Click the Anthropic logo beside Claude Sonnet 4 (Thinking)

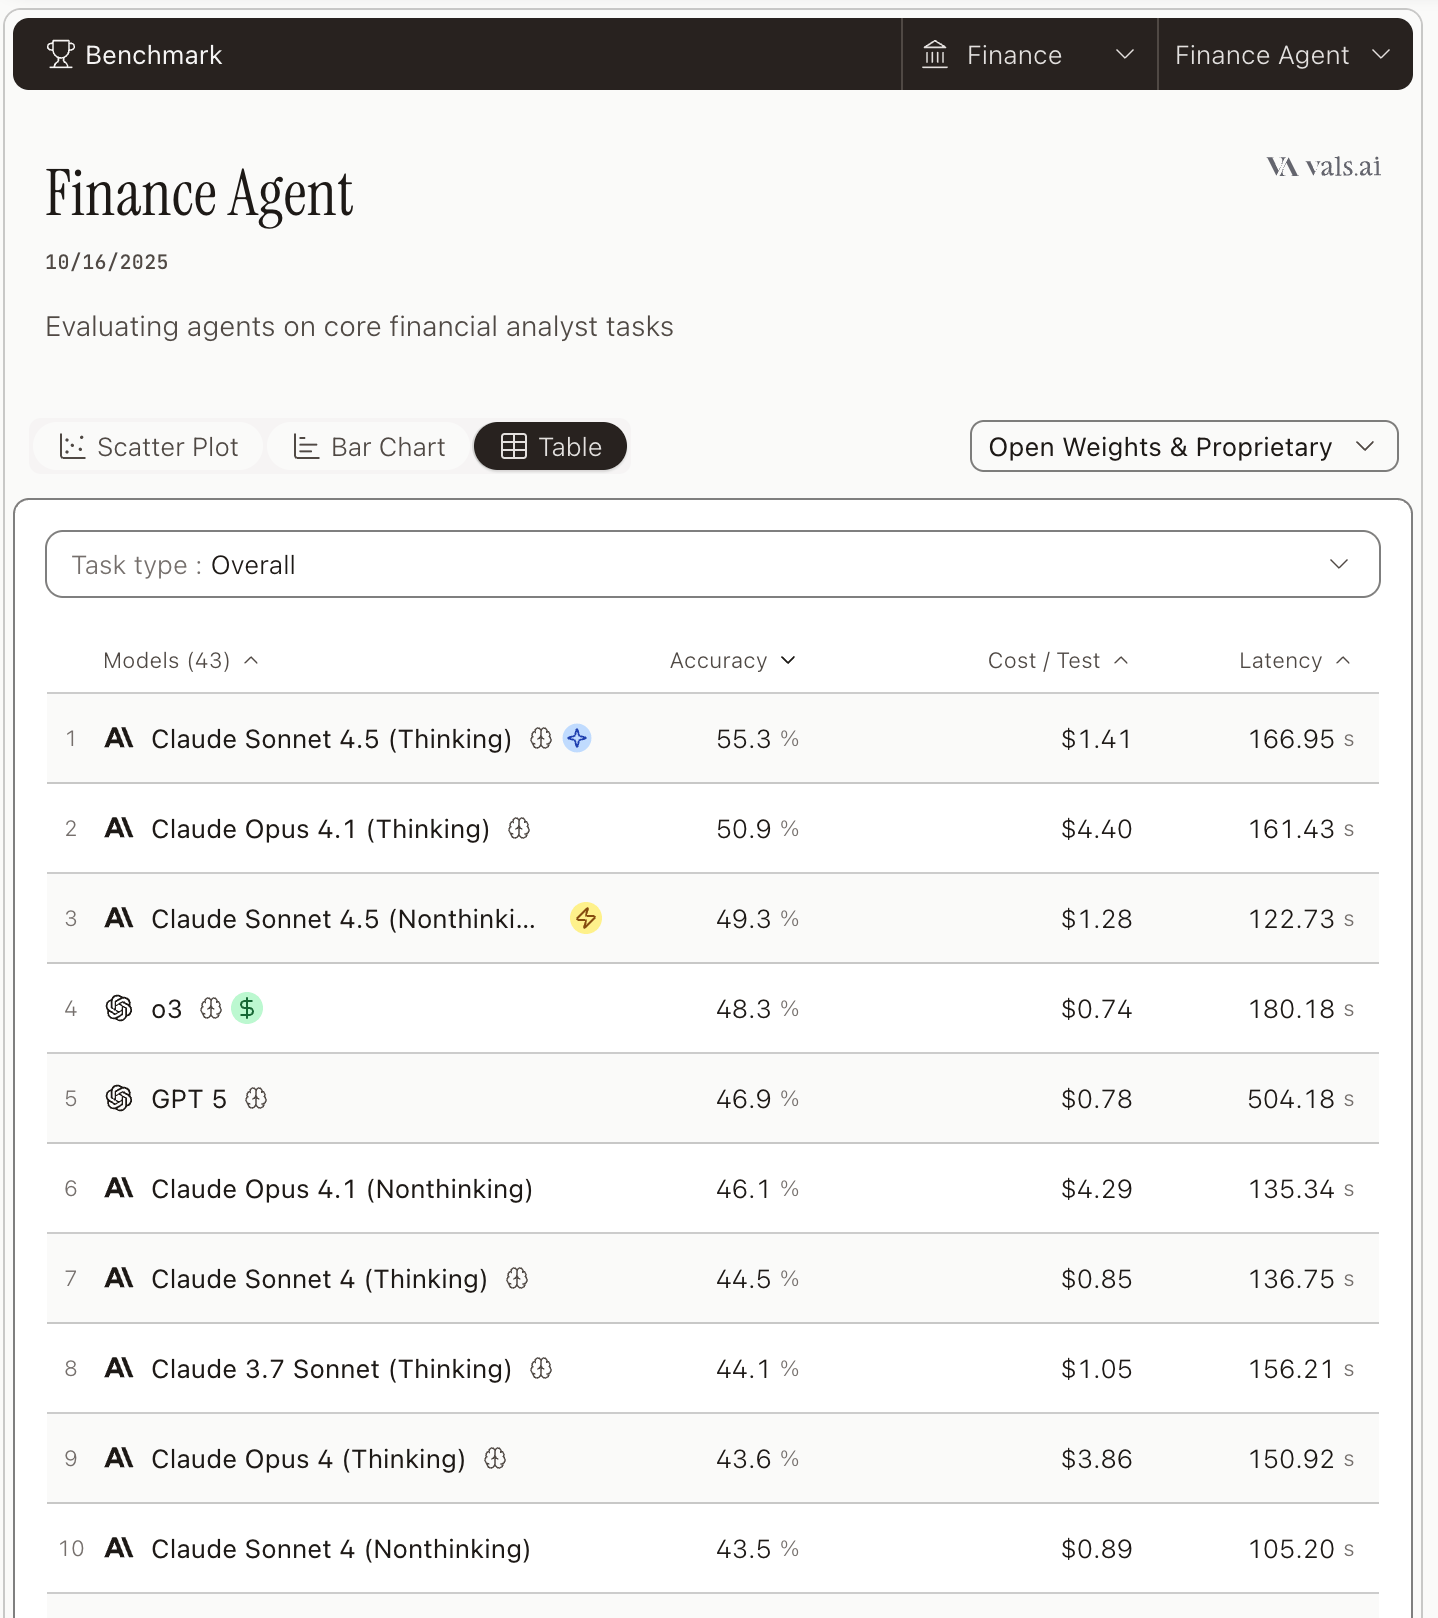pos(119,1279)
